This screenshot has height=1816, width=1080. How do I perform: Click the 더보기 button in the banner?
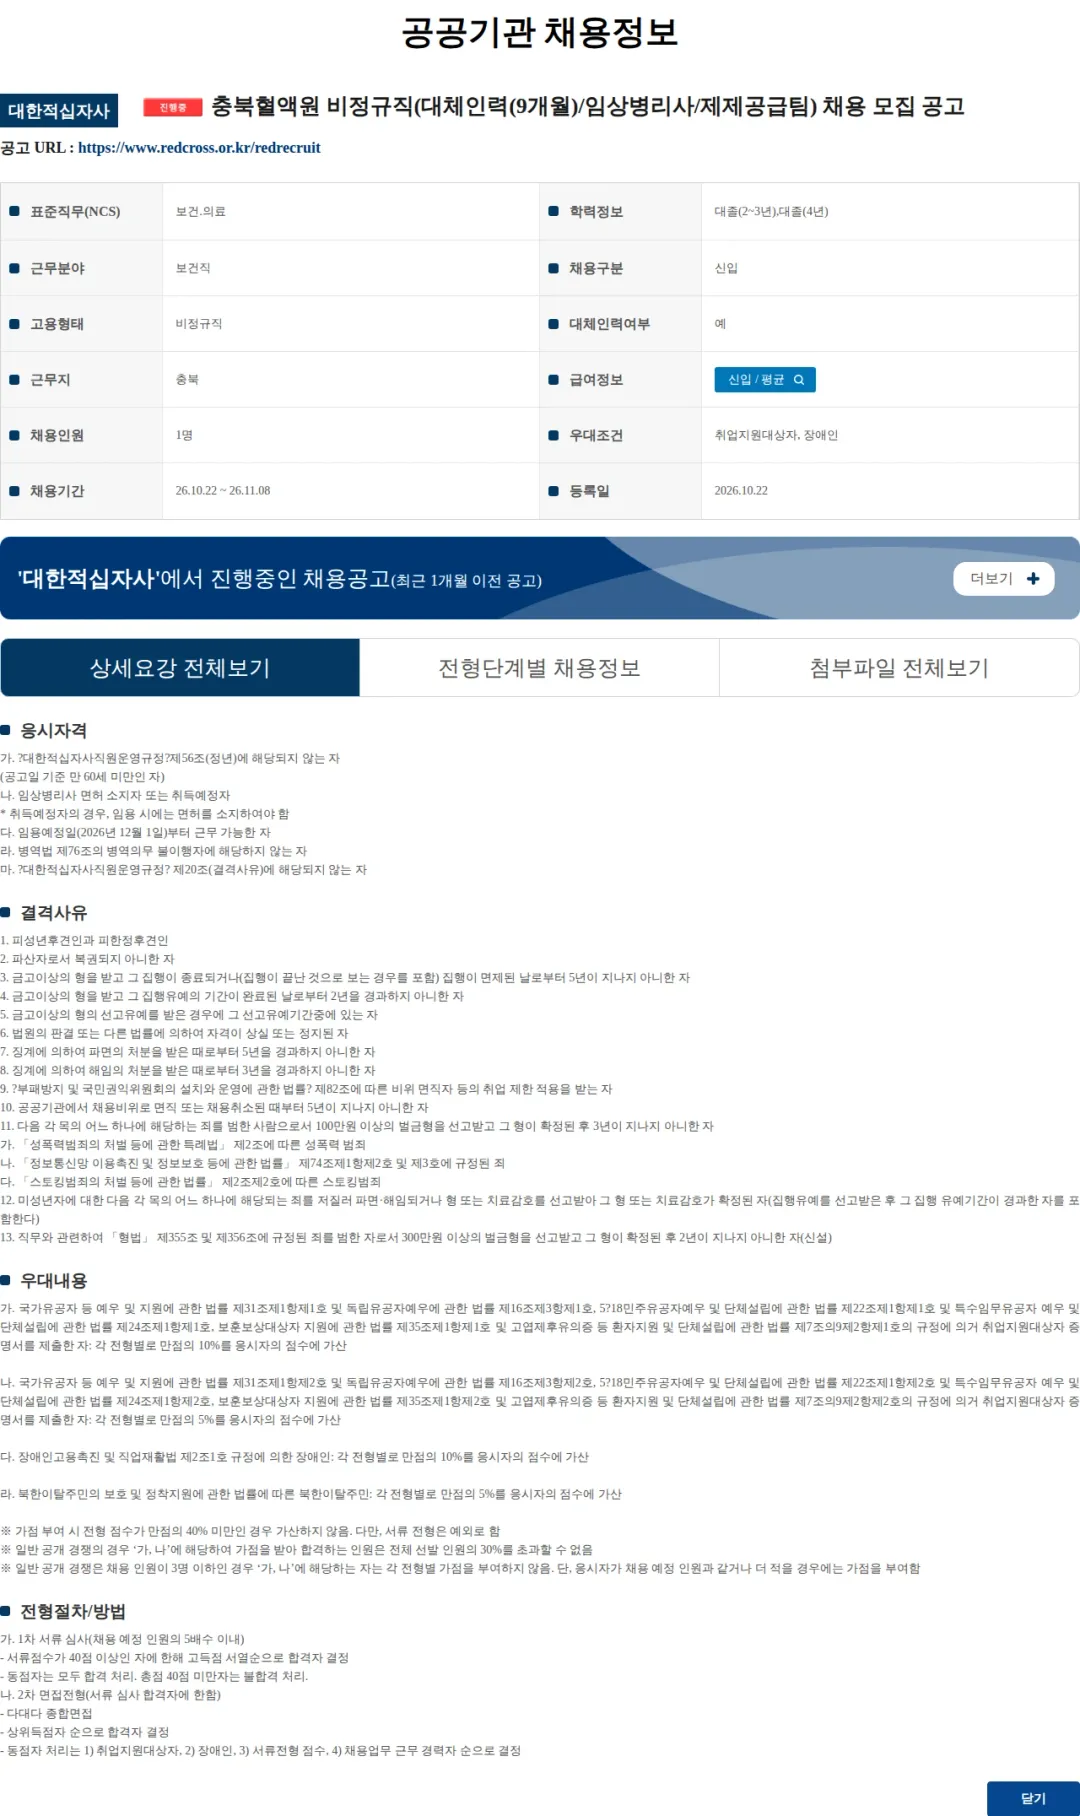[1004, 579]
